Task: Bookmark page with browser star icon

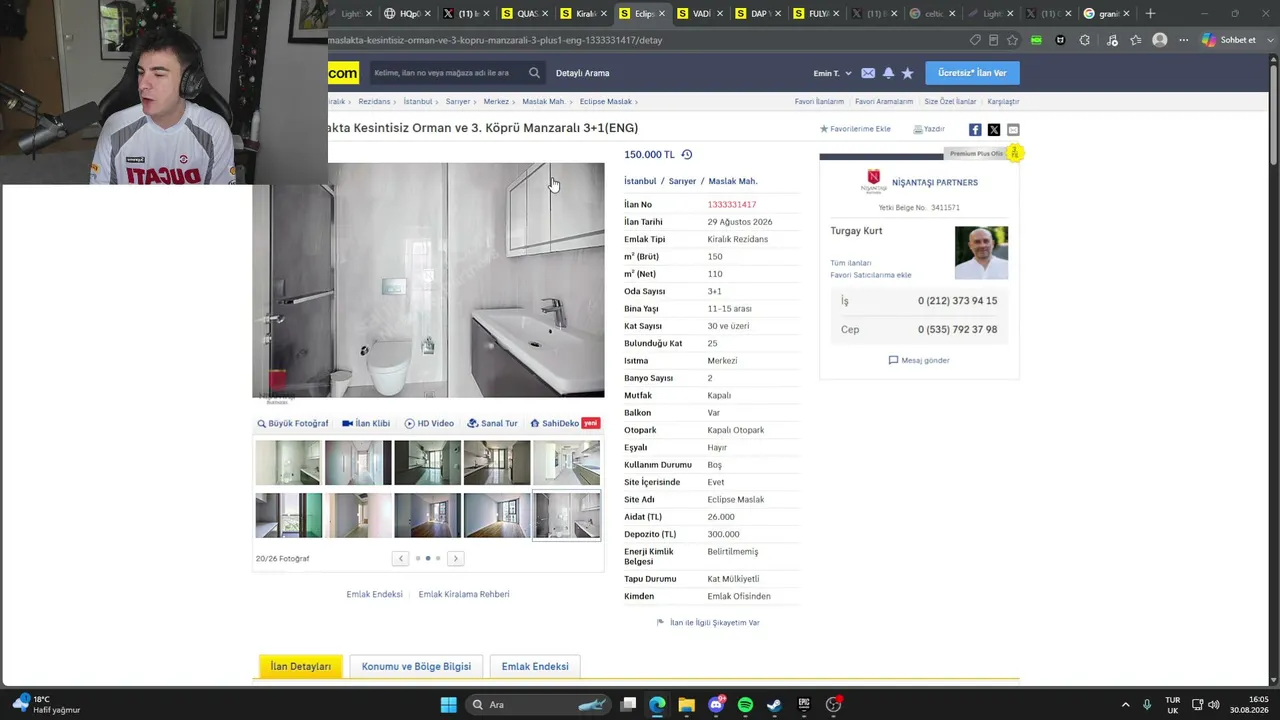Action: 1012,40
